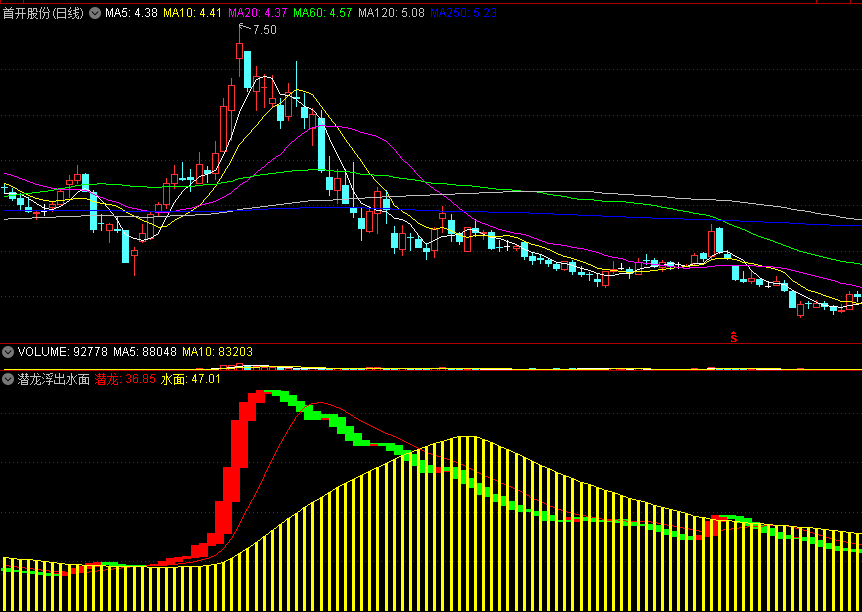Click the MA20: 4.37 label

pos(258,13)
